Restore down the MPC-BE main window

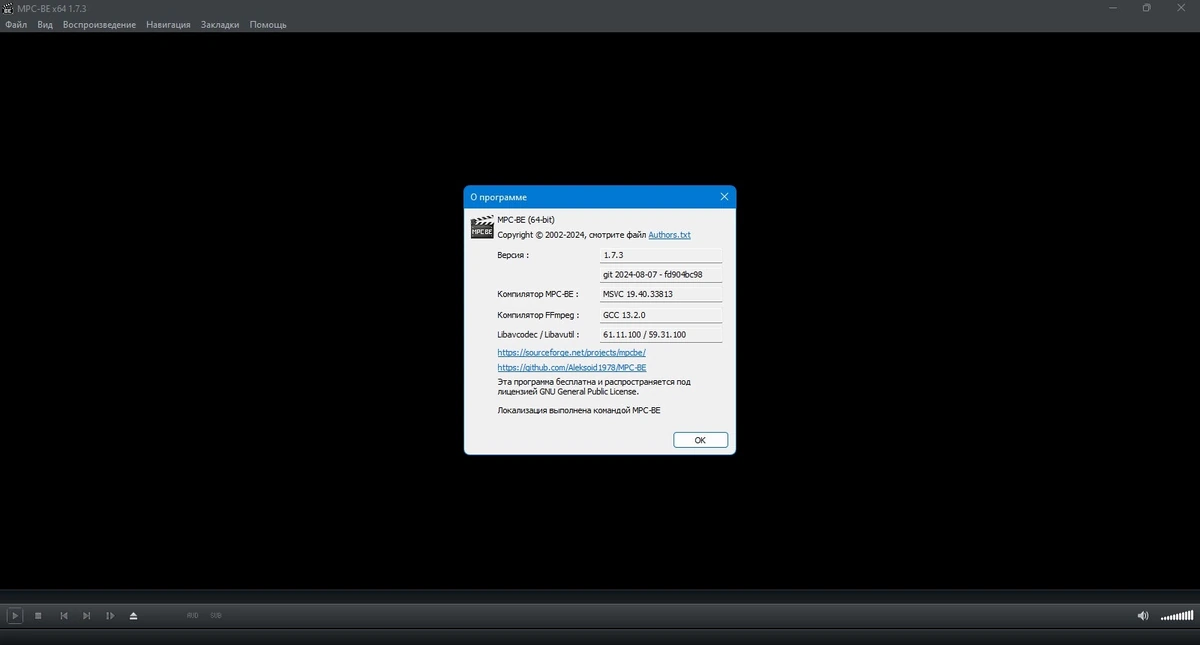[1146, 8]
